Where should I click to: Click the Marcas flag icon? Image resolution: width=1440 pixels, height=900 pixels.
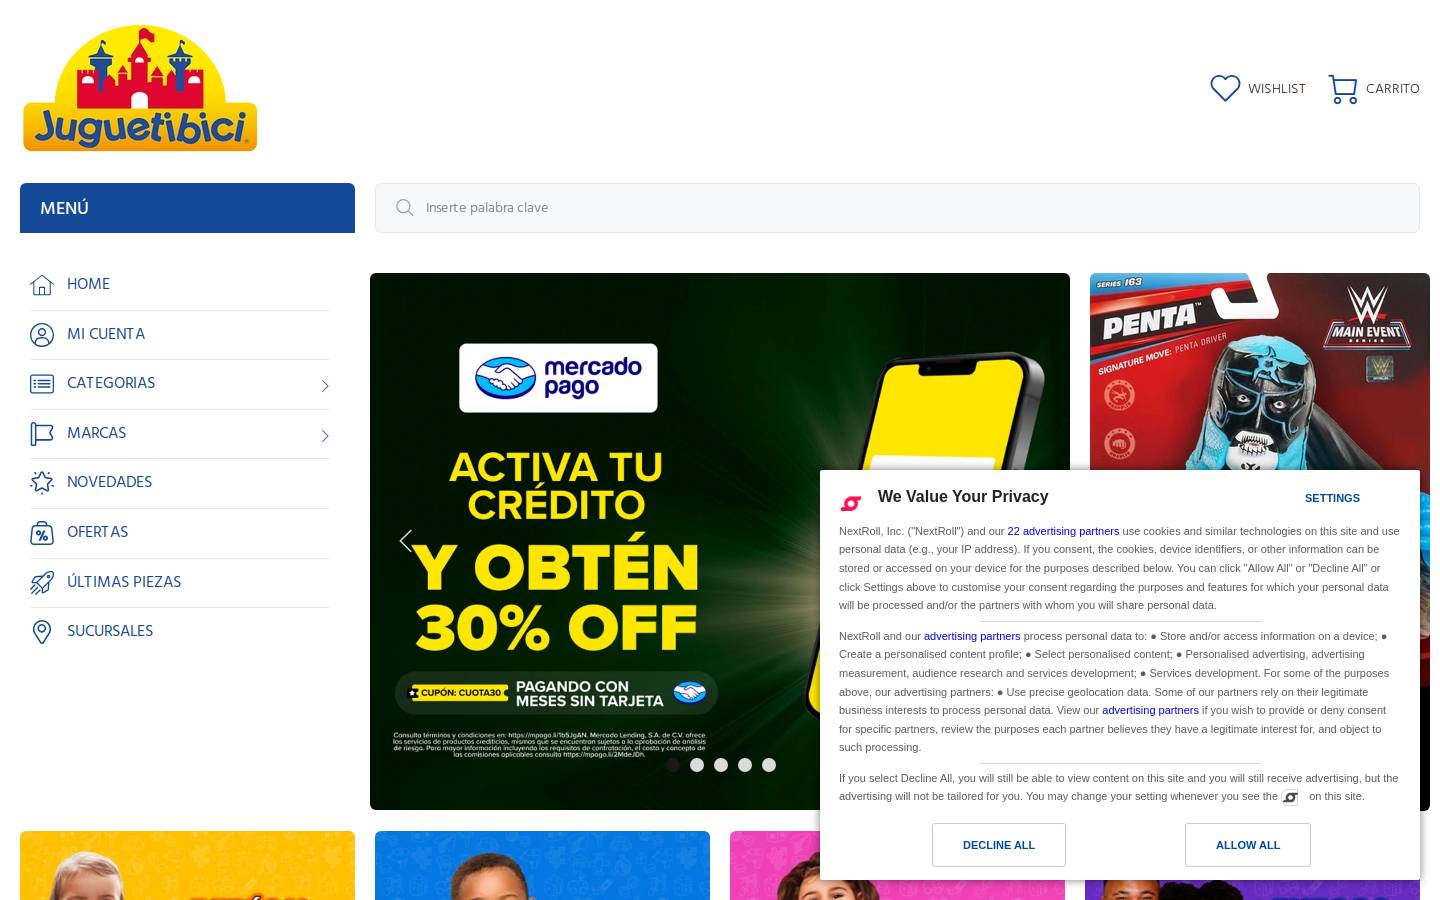click(x=42, y=434)
